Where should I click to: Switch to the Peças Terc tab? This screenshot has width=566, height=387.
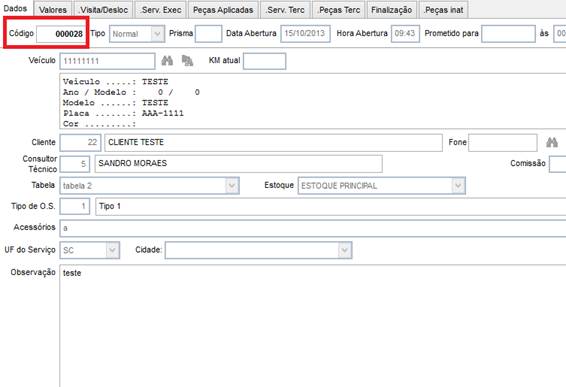(x=339, y=10)
